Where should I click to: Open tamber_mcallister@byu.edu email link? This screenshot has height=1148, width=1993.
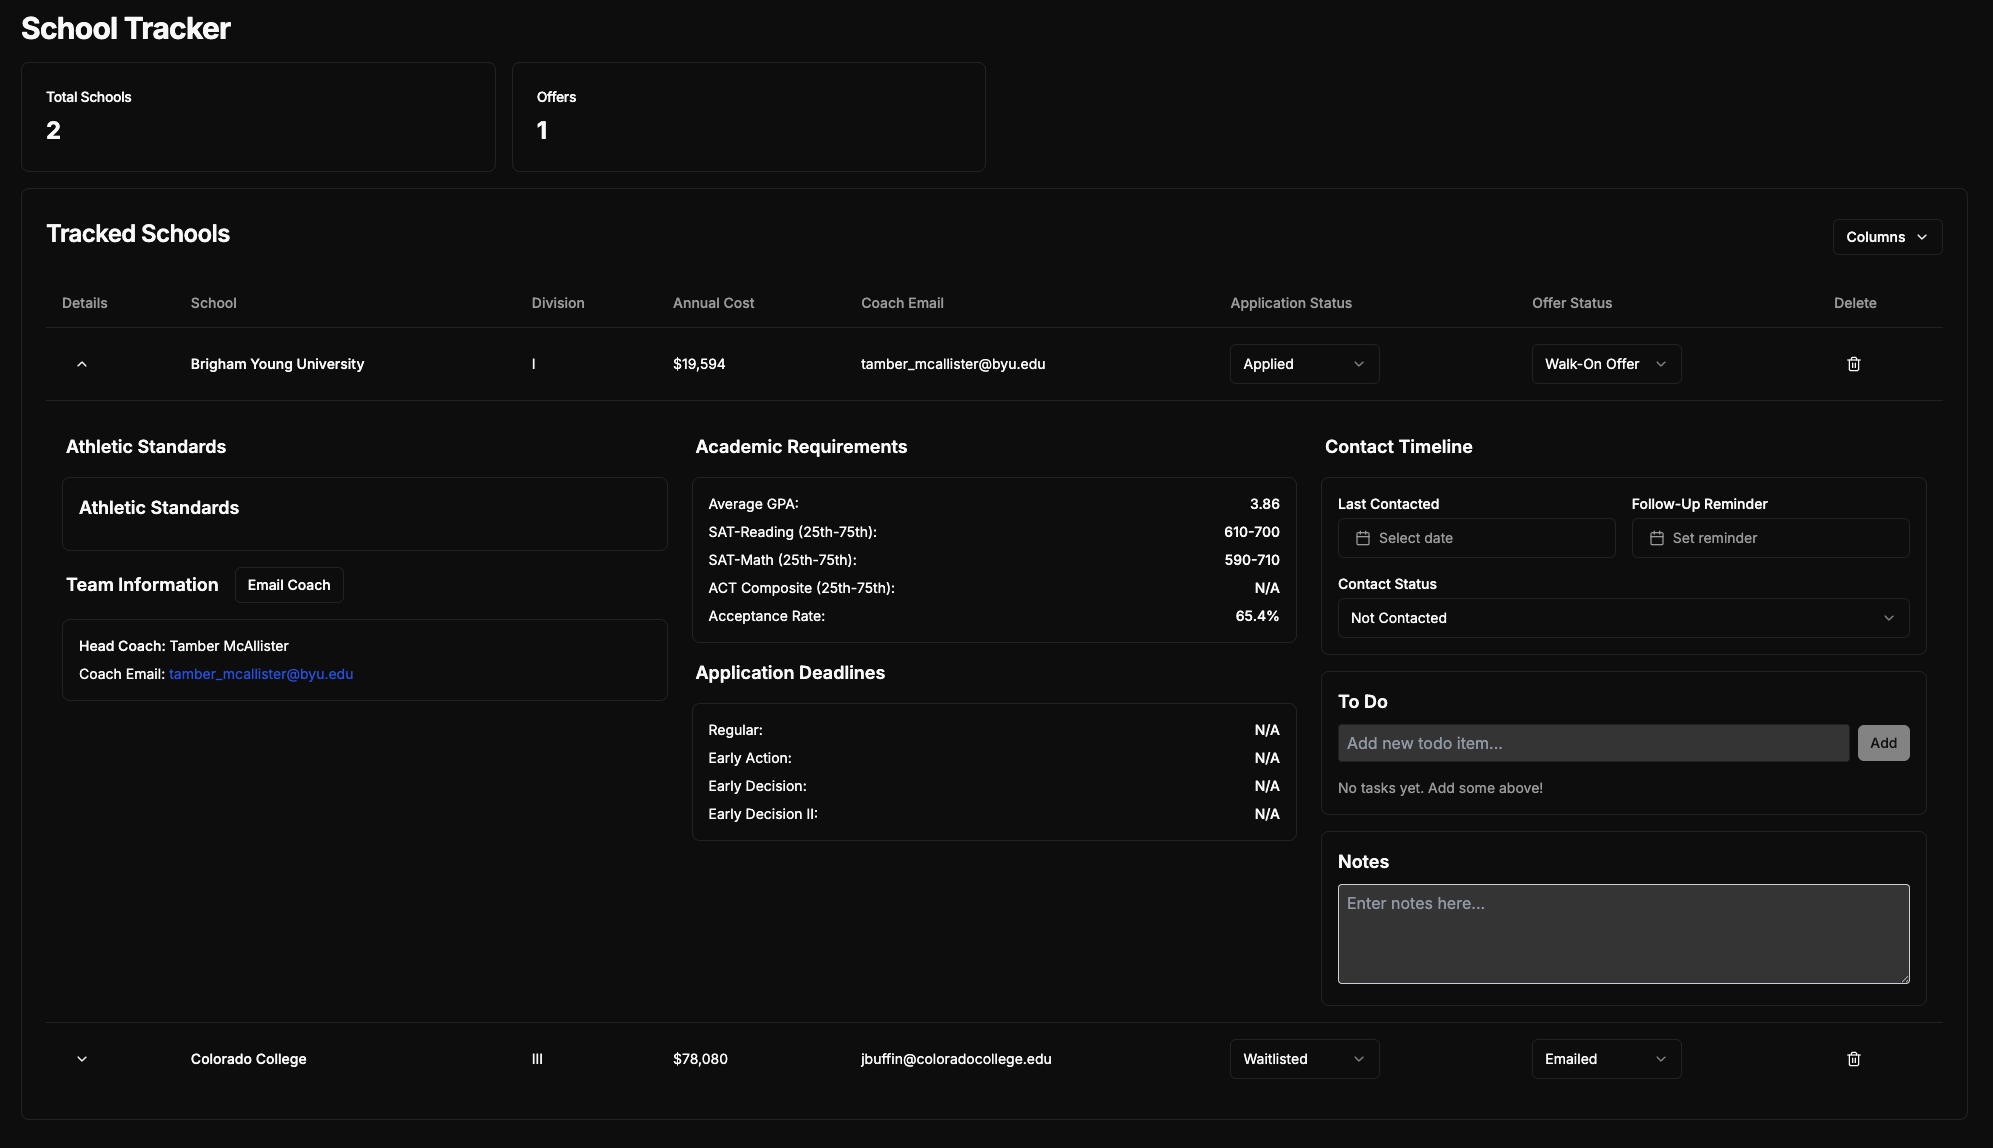pos(261,674)
